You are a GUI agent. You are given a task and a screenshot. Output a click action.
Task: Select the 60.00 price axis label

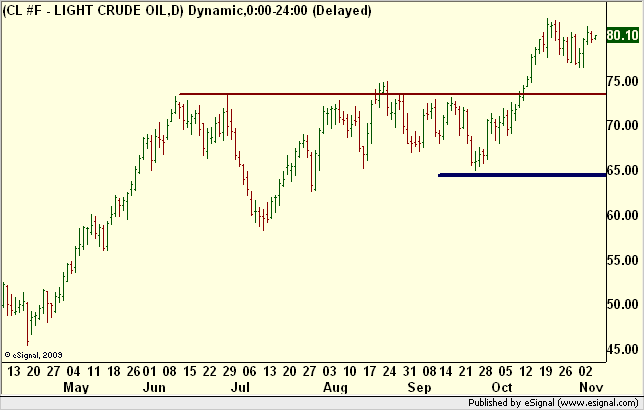[623, 215]
